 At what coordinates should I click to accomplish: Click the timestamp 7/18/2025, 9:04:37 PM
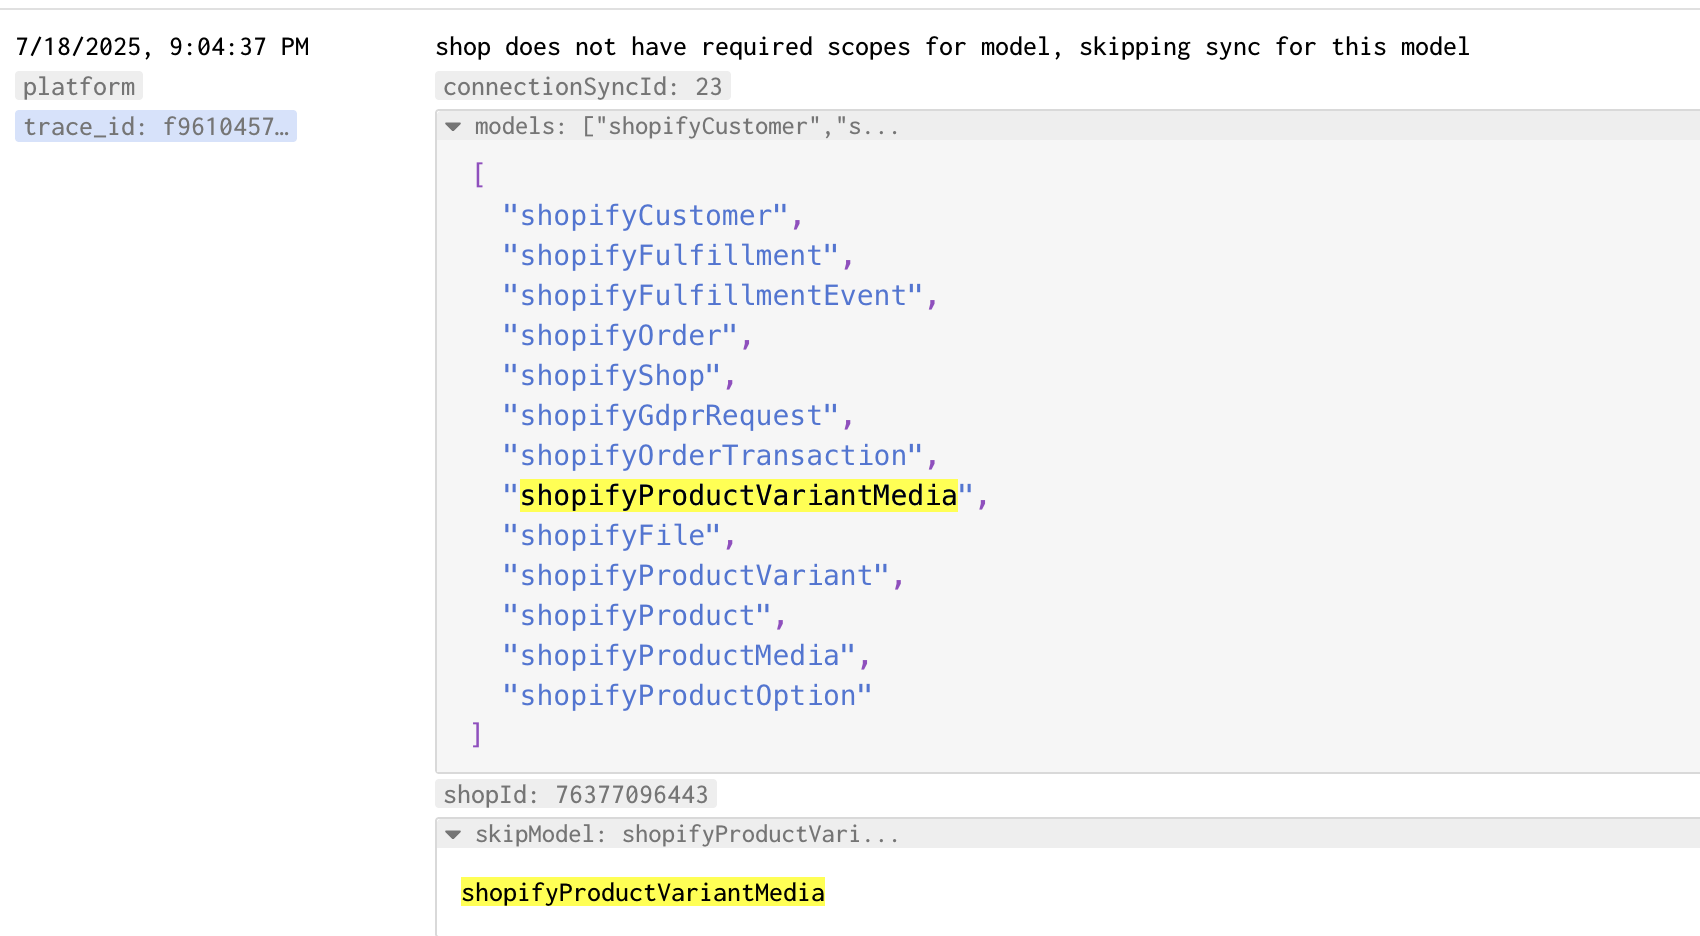pyautogui.click(x=162, y=47)
